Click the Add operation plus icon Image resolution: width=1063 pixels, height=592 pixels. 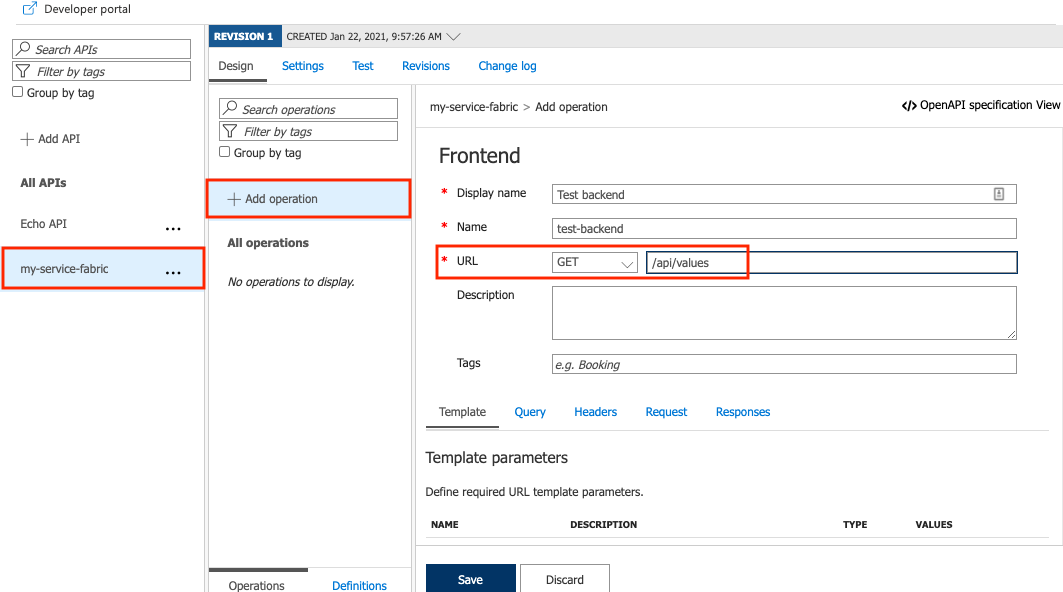[x=235, y=198]
